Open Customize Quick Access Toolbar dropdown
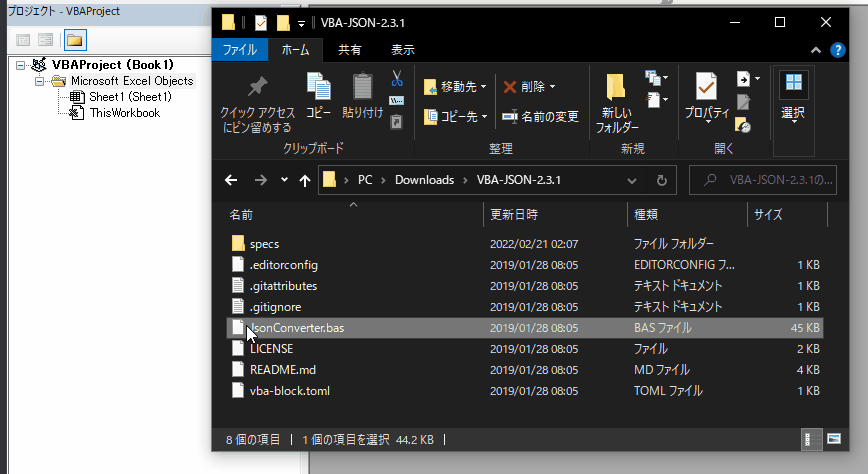 [301, 23]
